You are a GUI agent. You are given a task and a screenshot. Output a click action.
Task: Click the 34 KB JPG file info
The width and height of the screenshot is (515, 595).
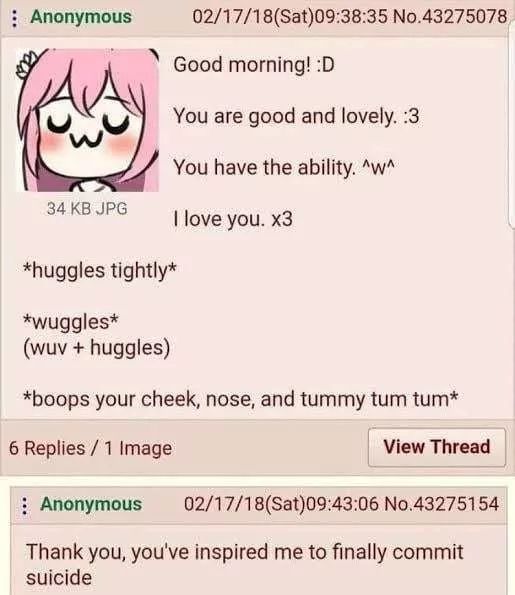[87, 208]
